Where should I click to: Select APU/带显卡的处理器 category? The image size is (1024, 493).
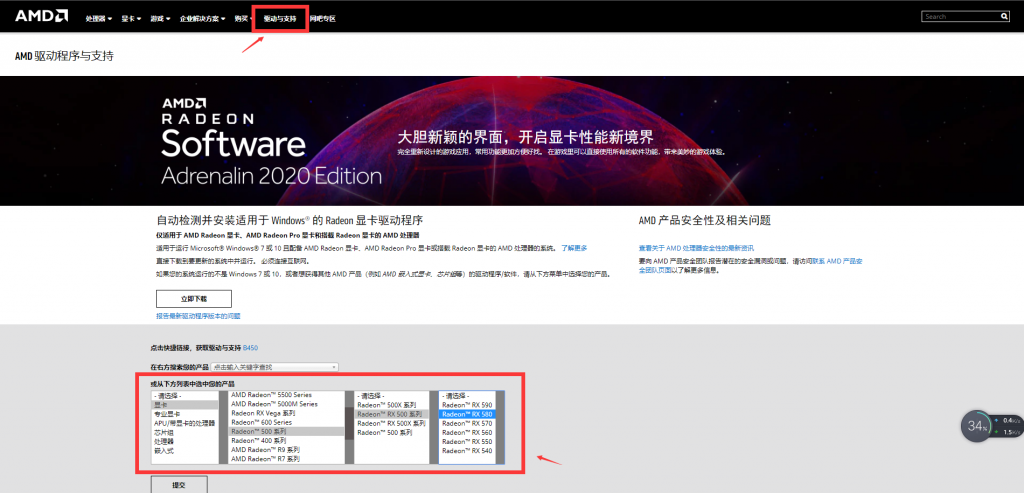[x=184, y=423]
